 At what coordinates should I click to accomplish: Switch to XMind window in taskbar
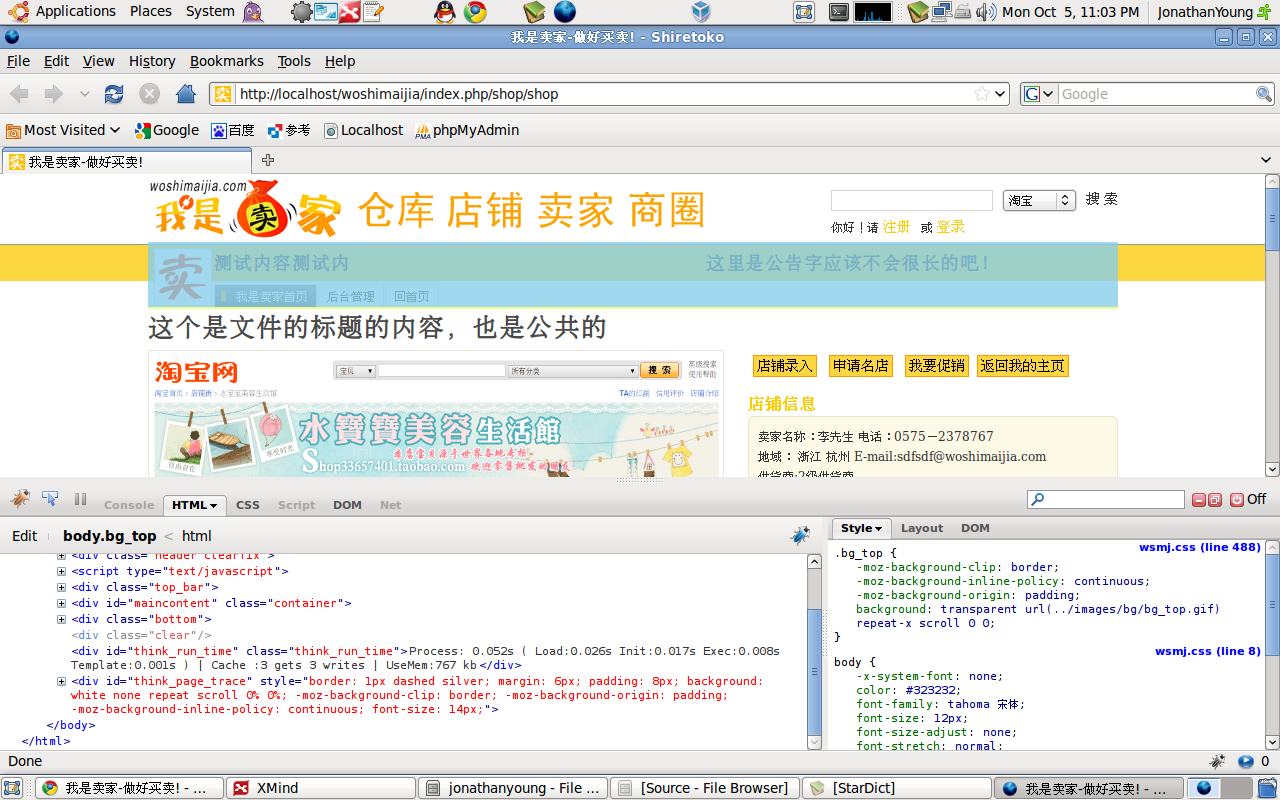click(321, 788)
